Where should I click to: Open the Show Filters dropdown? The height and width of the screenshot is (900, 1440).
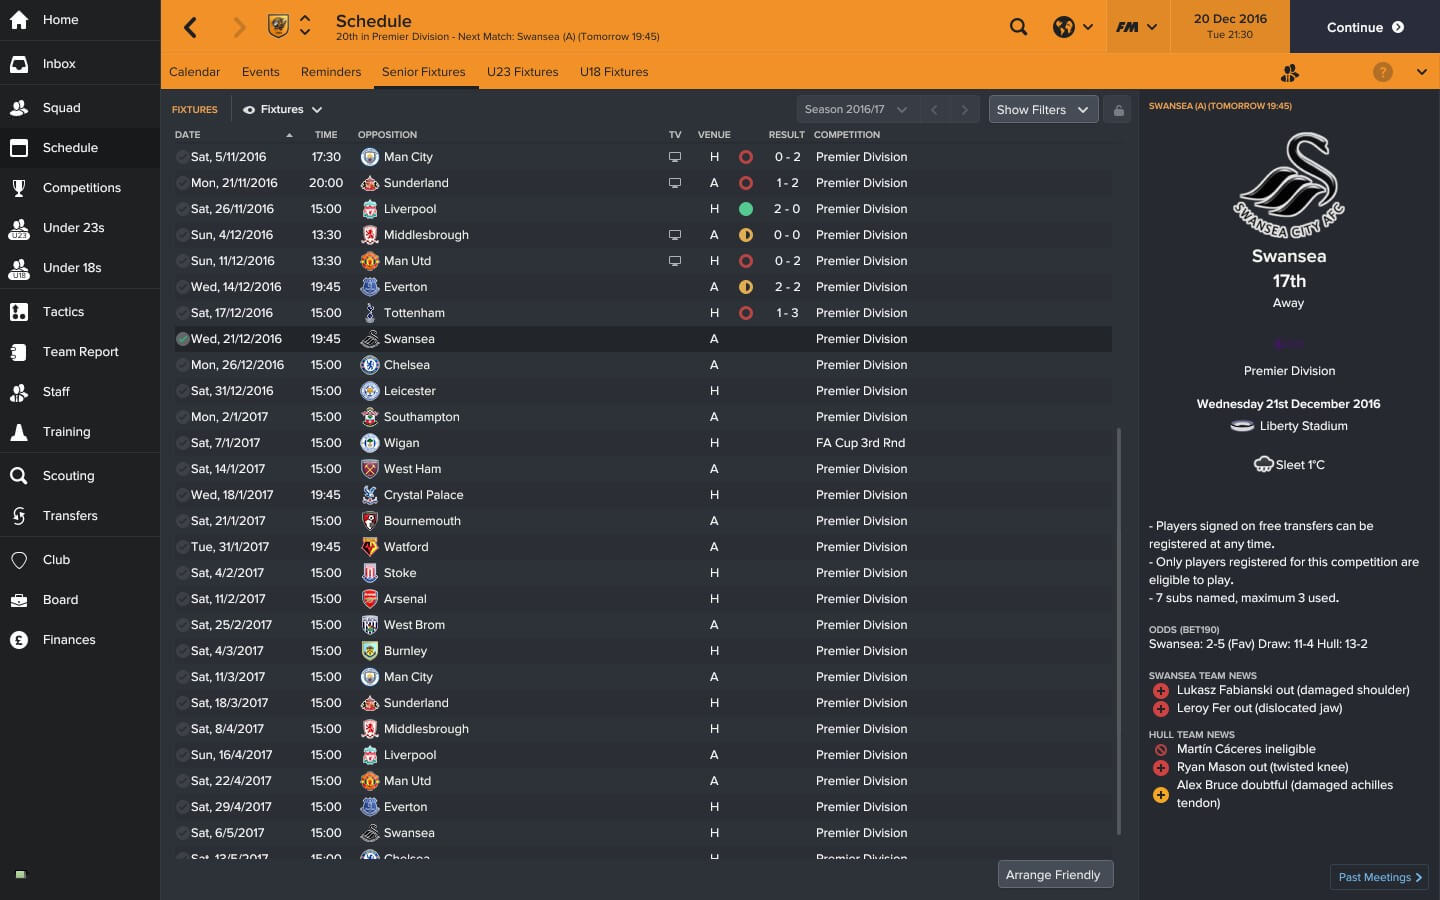(1043, 110)
